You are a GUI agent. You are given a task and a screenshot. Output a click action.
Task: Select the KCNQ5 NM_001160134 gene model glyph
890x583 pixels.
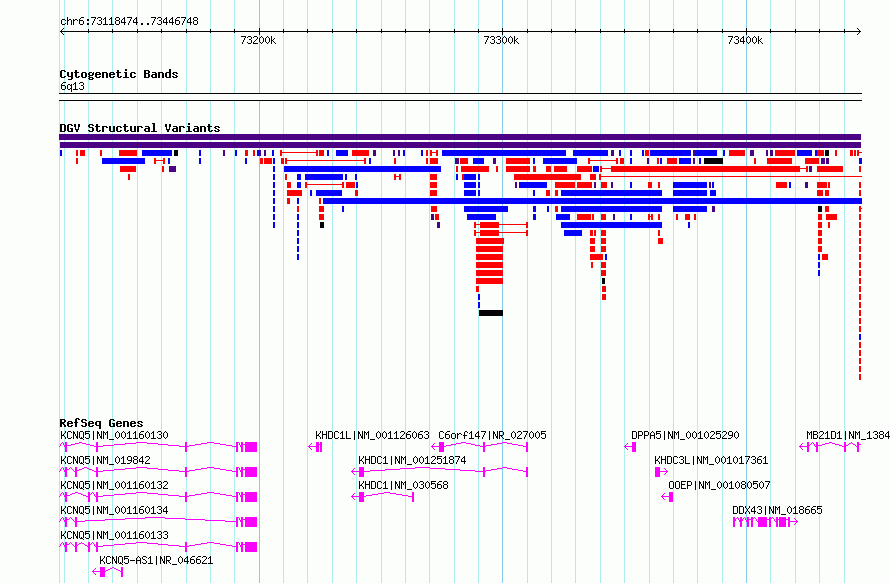(158, 522)
